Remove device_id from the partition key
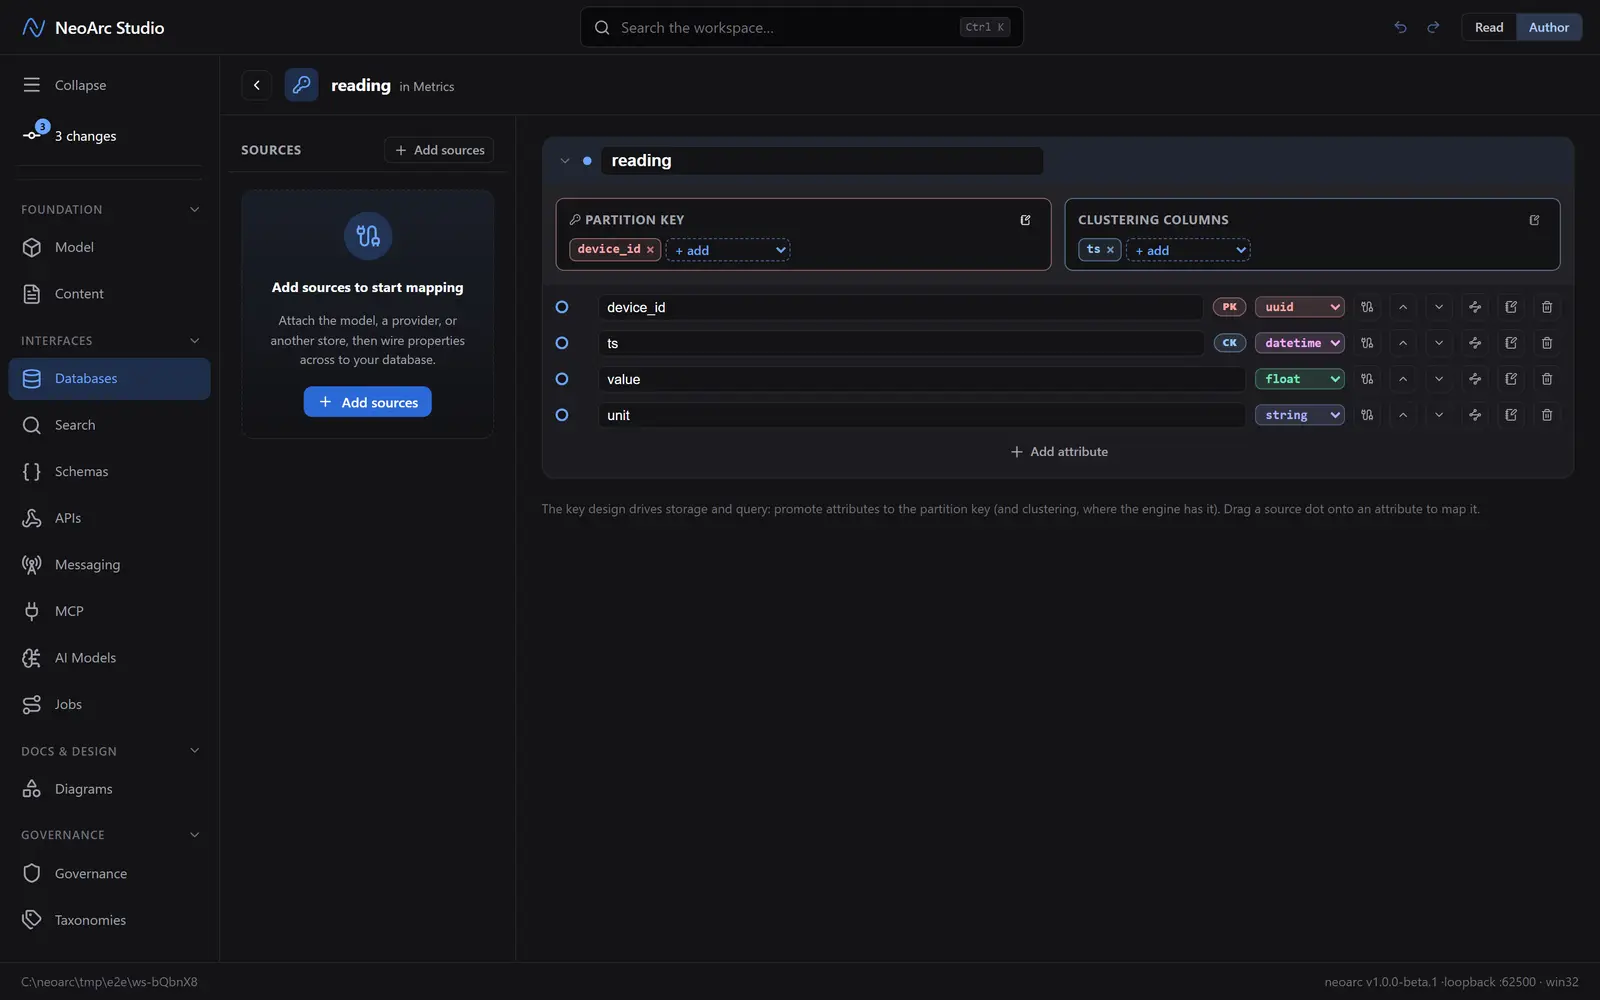Screen dimensions: 1600x1000 650,250
